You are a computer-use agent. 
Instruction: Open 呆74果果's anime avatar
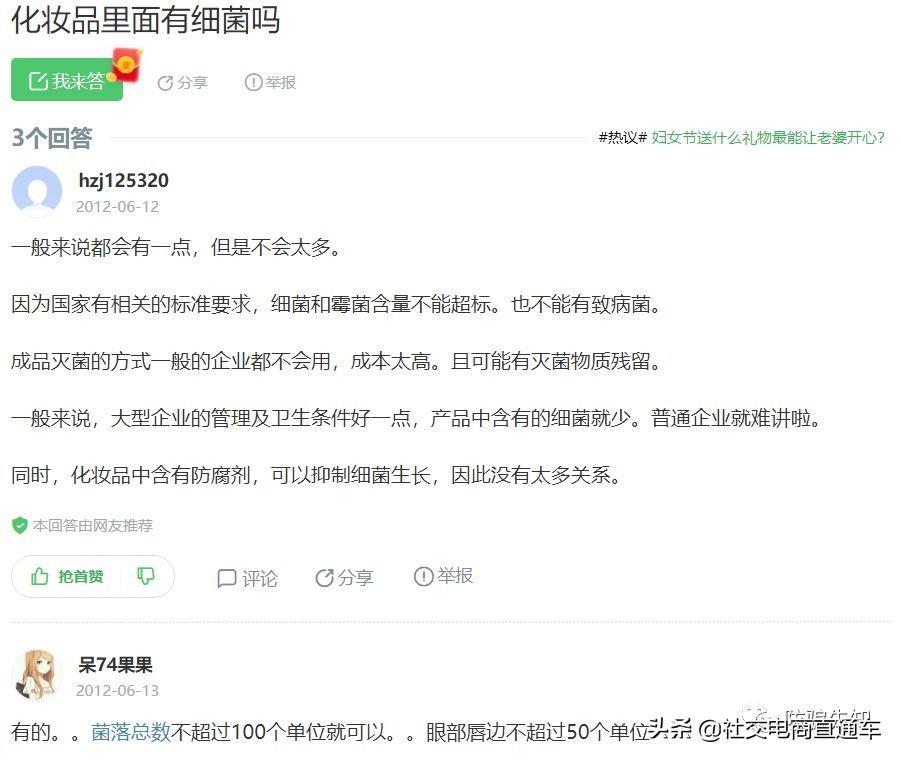(37, 676)
